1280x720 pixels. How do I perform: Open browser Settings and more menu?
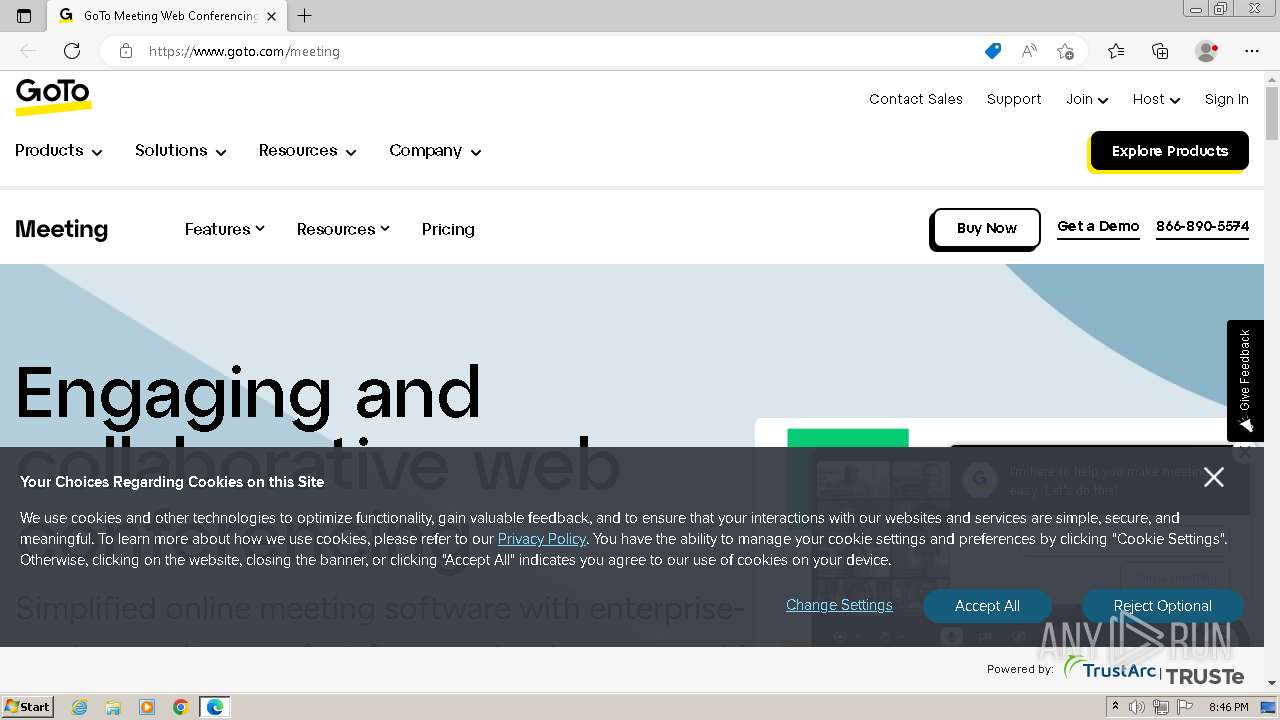coord(1252,51)
